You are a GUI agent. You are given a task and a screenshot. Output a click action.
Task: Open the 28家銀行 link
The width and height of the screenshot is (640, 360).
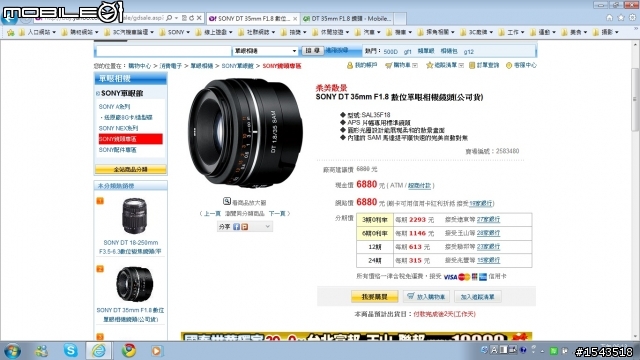coord(489,233)
